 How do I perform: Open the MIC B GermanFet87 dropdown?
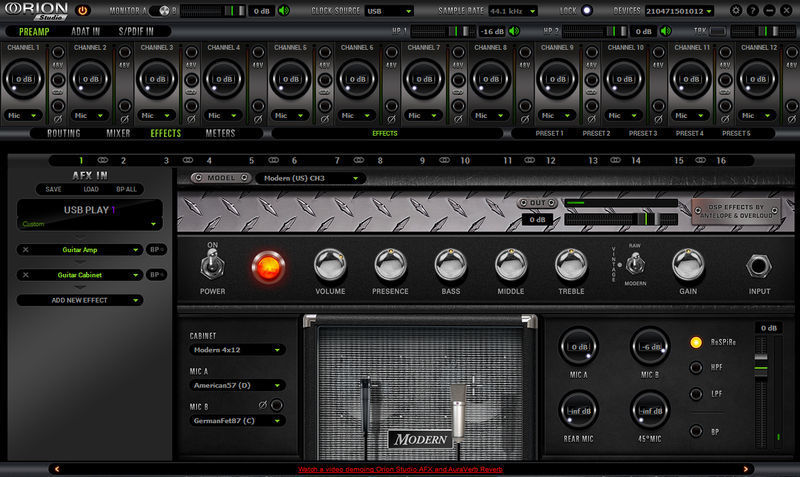pyautogui.click(x=237, y=421)
